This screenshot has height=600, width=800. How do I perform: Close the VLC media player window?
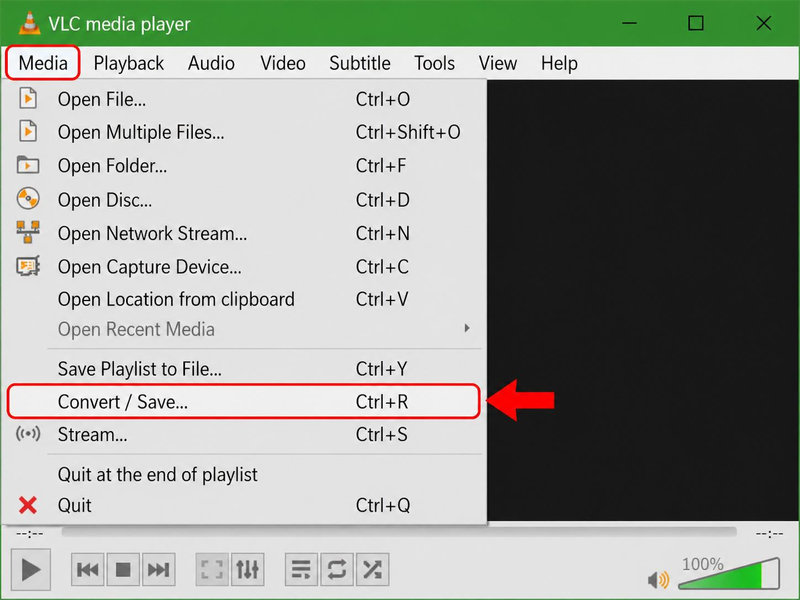(x=764, y=23)
